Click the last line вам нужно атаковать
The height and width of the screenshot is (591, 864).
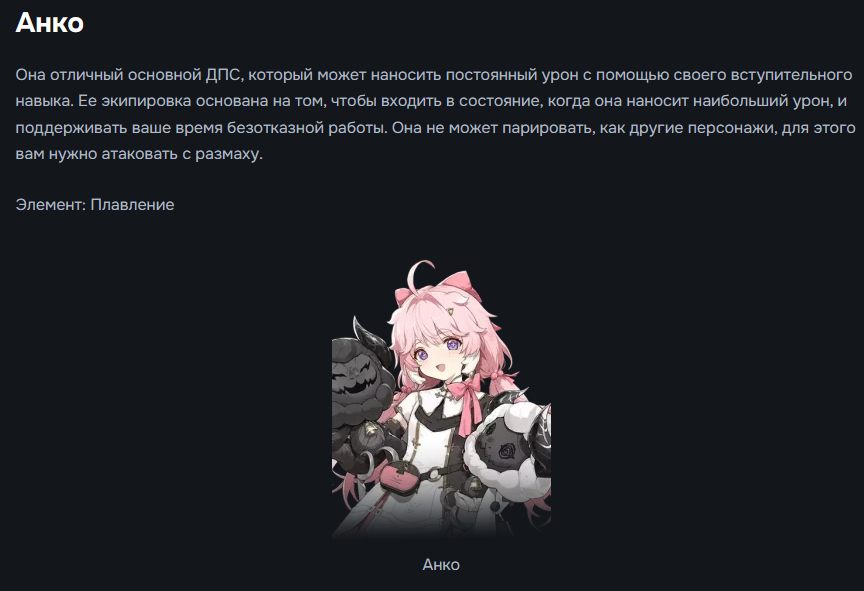point(139,154)
